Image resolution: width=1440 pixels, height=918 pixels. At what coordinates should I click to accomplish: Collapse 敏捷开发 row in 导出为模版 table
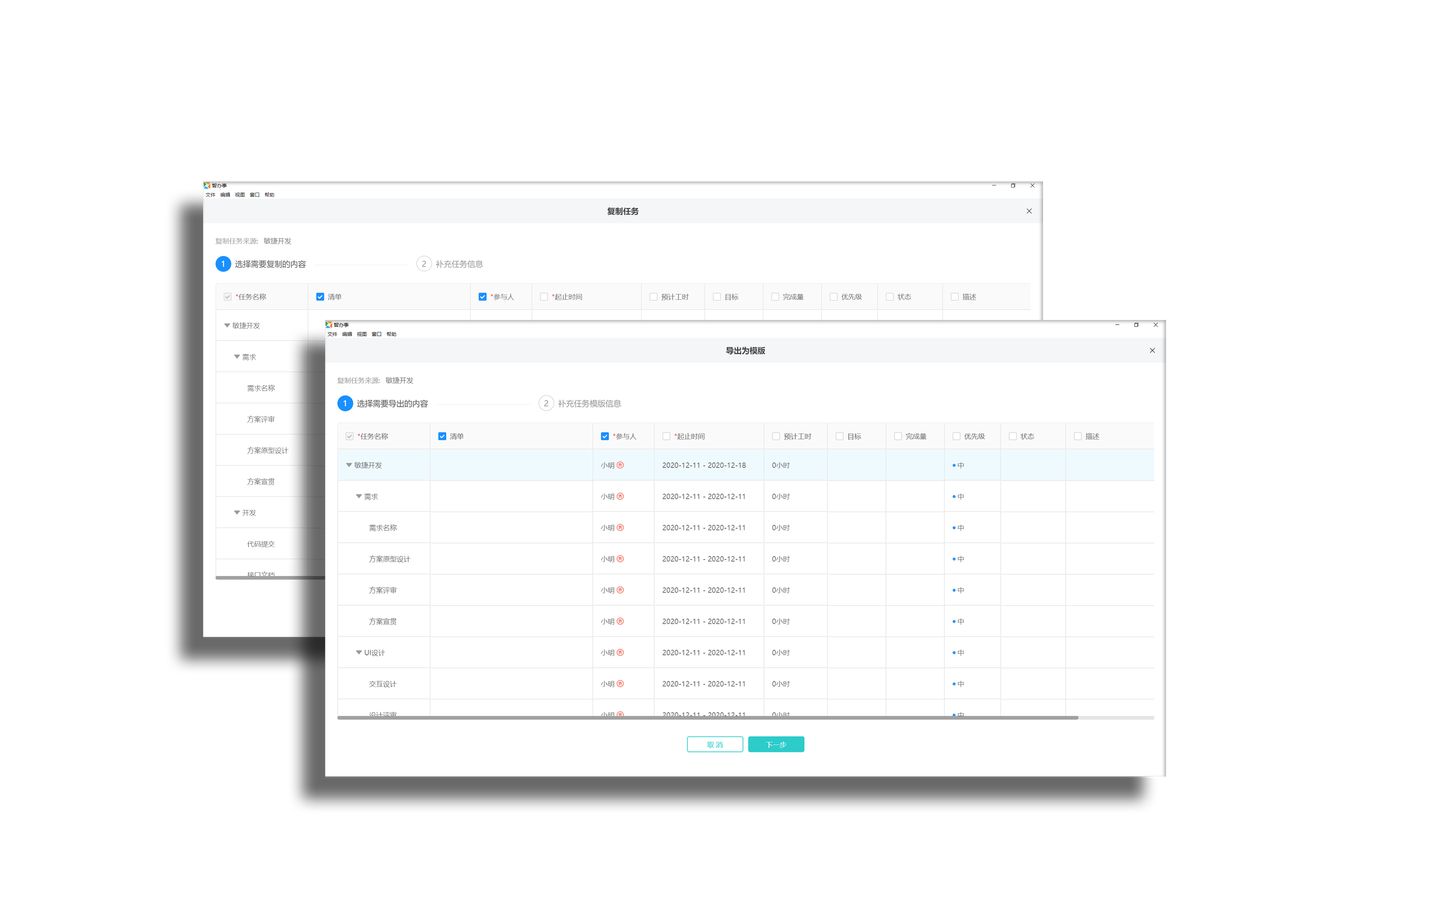[349, 465]
